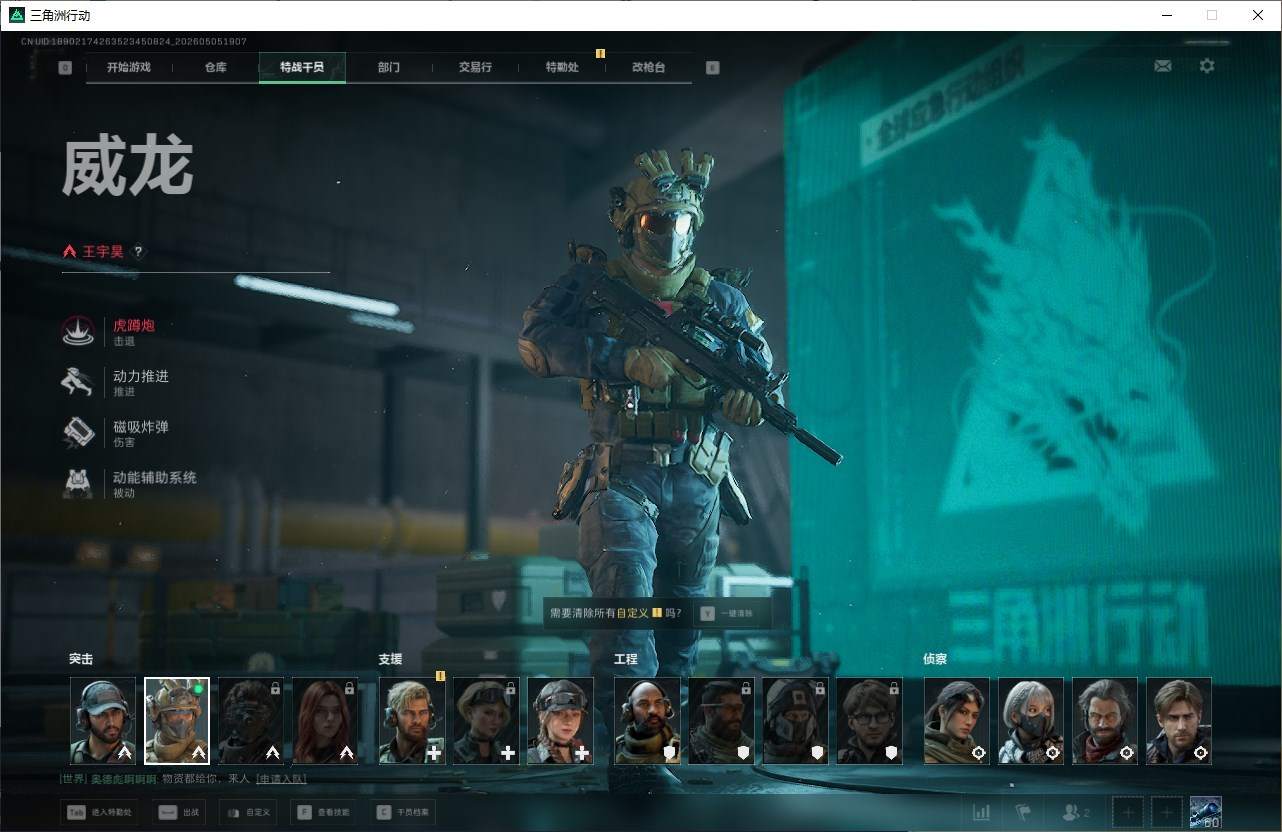Screen dimensions: 1282x832
Task: Select the last 侦察 operator portrait
Action: click(x=1179, y=721)
